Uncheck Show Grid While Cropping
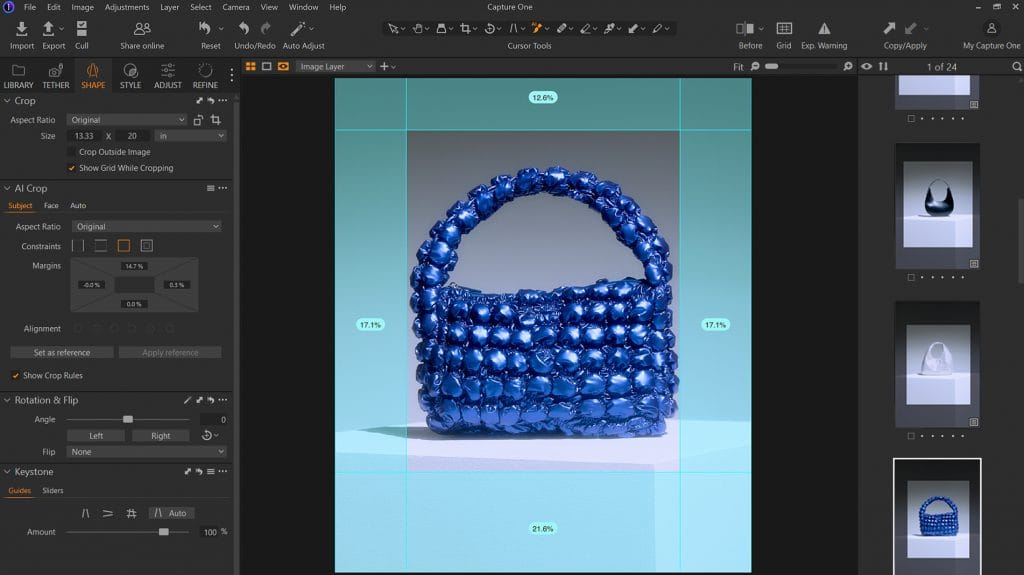Viewport: 1024px width, 575px height. tap(72, 168)
